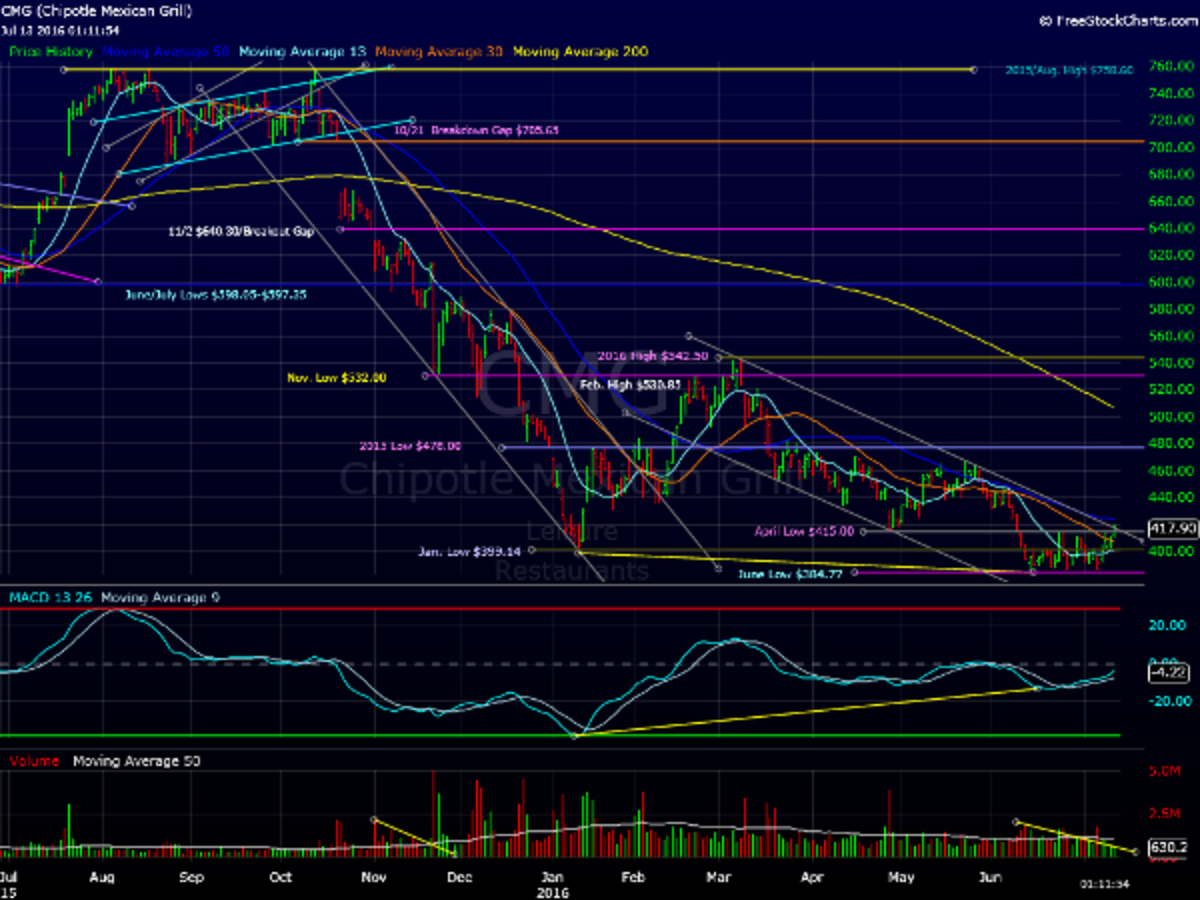Click the red Volume indicator label

tap(34, 761)
